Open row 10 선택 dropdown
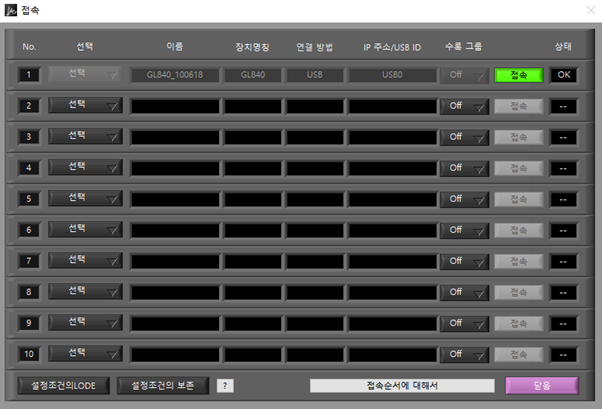 (x=85, y=354)
